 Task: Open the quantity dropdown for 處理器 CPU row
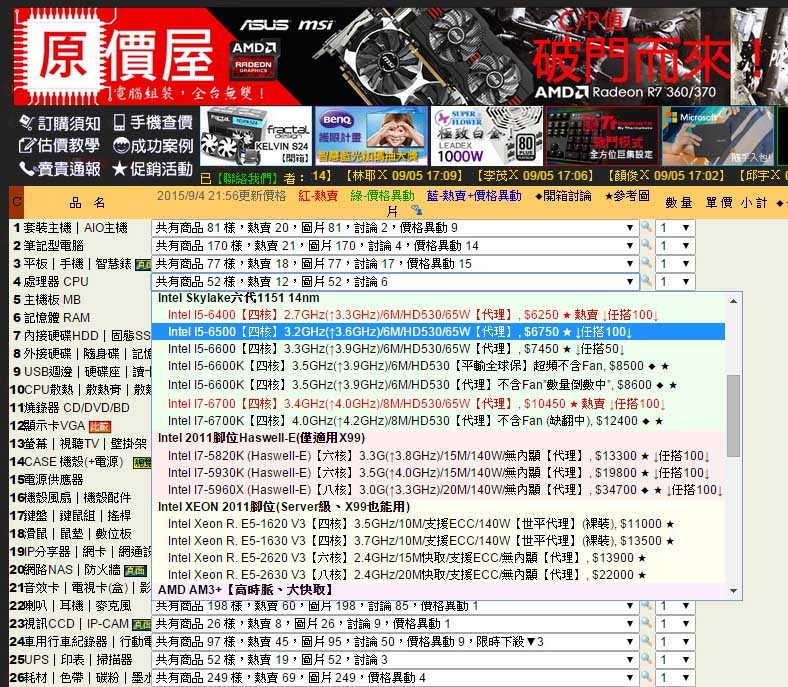coord(675,282)
